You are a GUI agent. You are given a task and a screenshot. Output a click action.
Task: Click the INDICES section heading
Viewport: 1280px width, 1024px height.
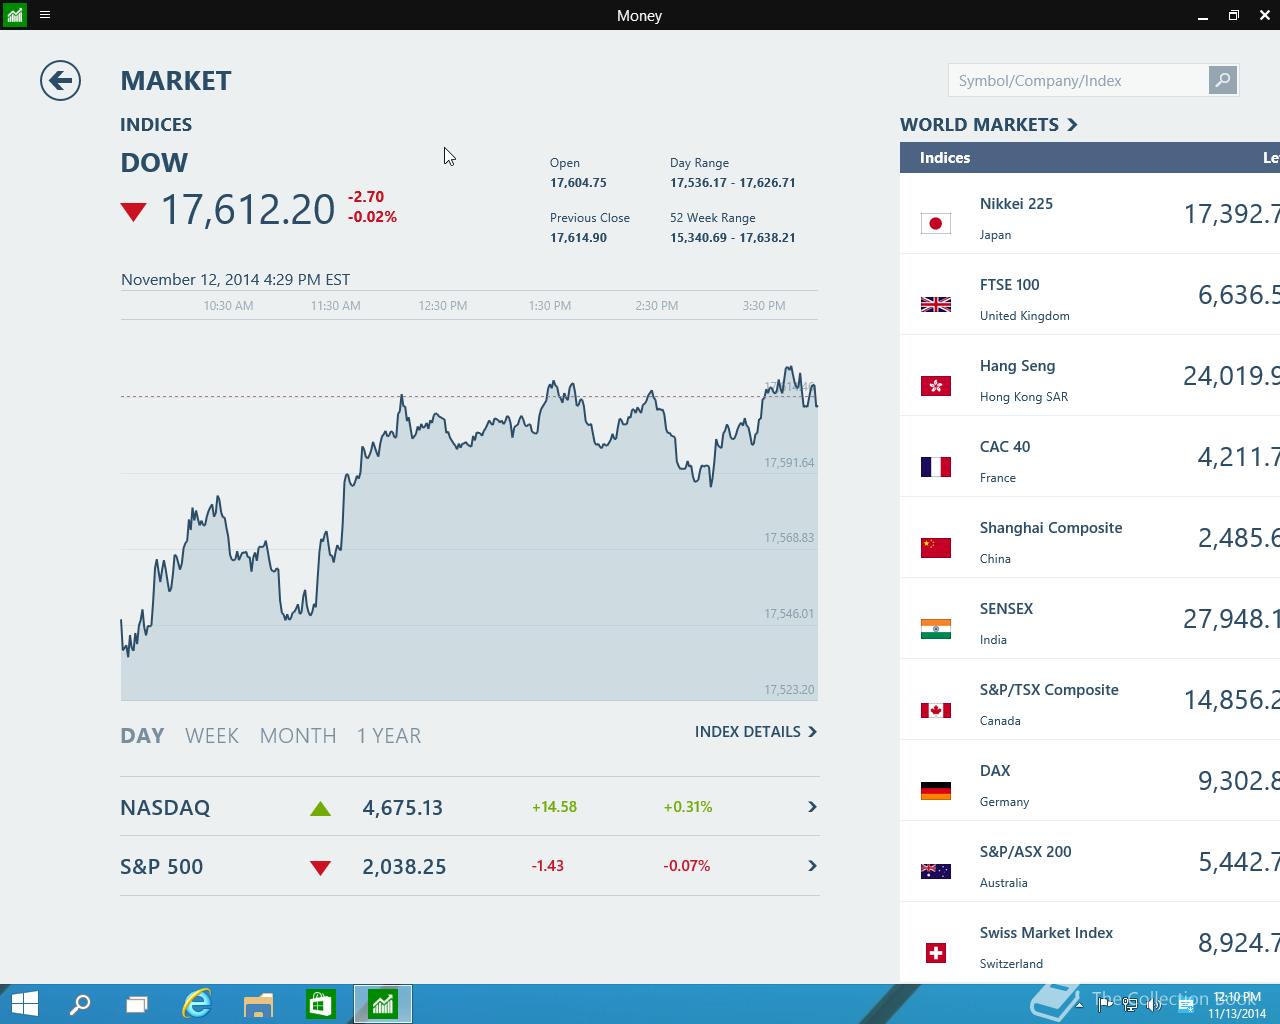(x=156, y=125)
